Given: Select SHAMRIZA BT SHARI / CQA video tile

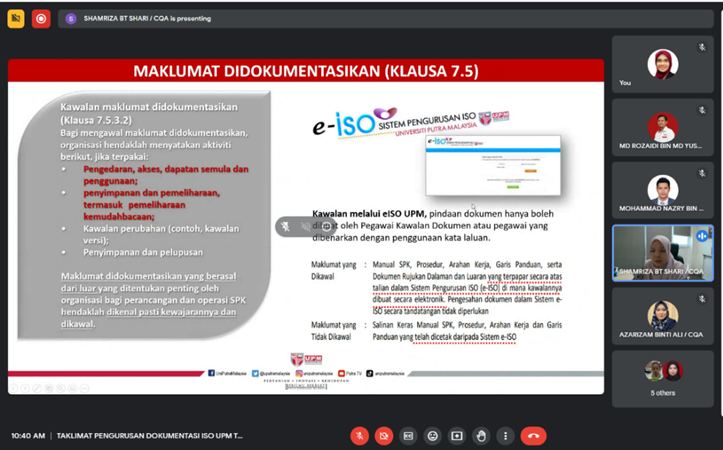Looking at the screenshot, I should click(x=663, y=253).
